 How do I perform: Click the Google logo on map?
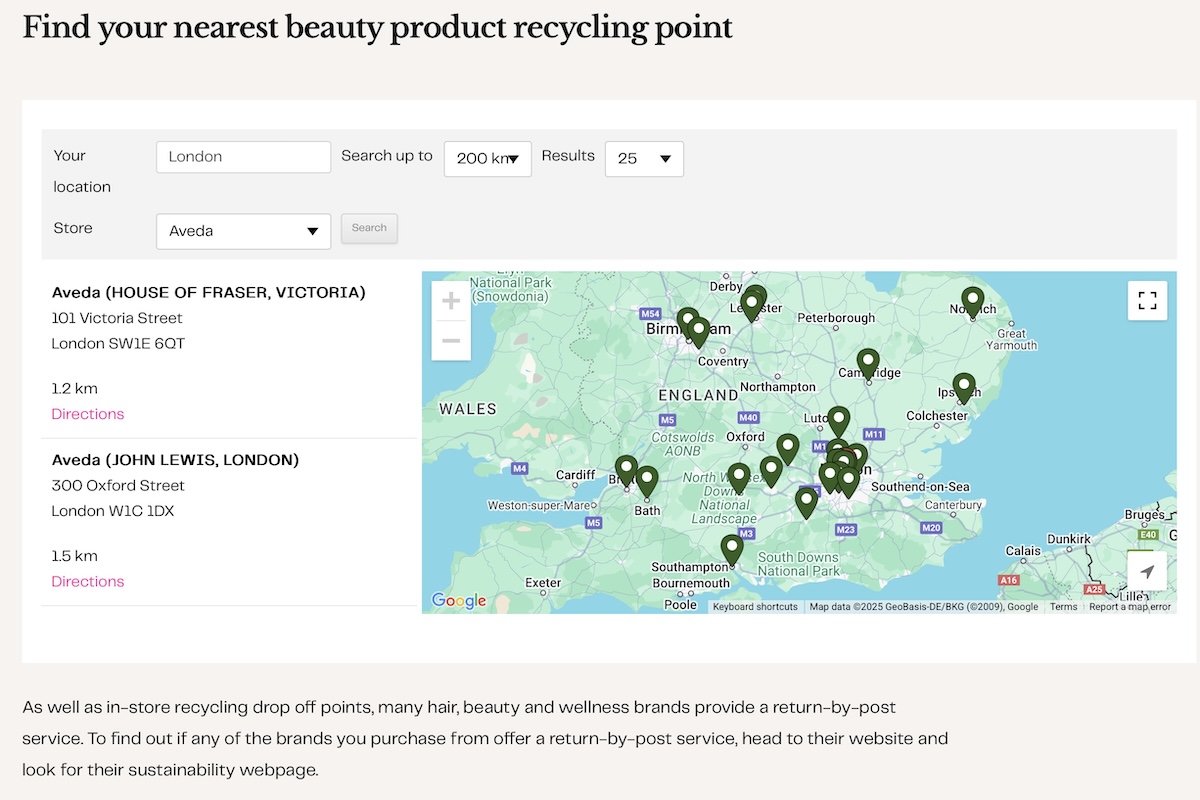tap(459, 601)
